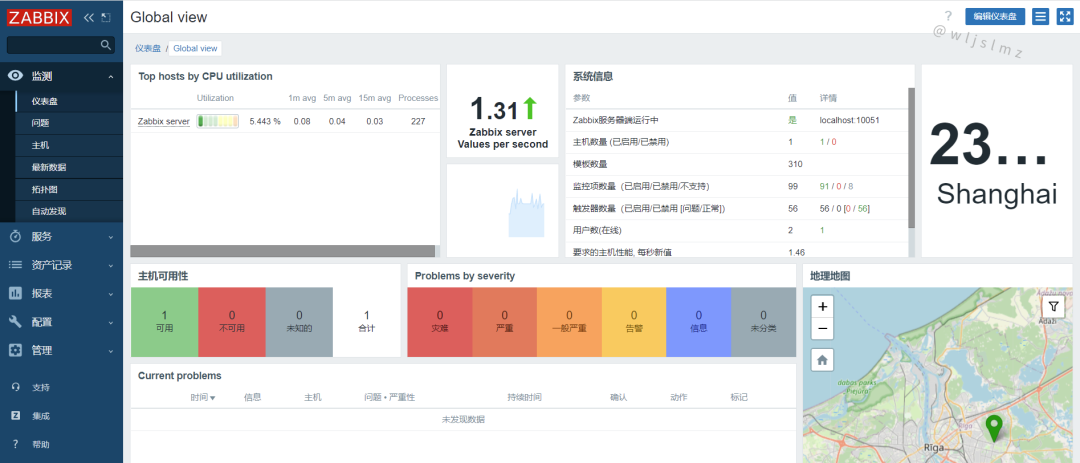Sort problems by 时间 column
Viewport: 1080px width, 463px height.
tap(203, 398)
